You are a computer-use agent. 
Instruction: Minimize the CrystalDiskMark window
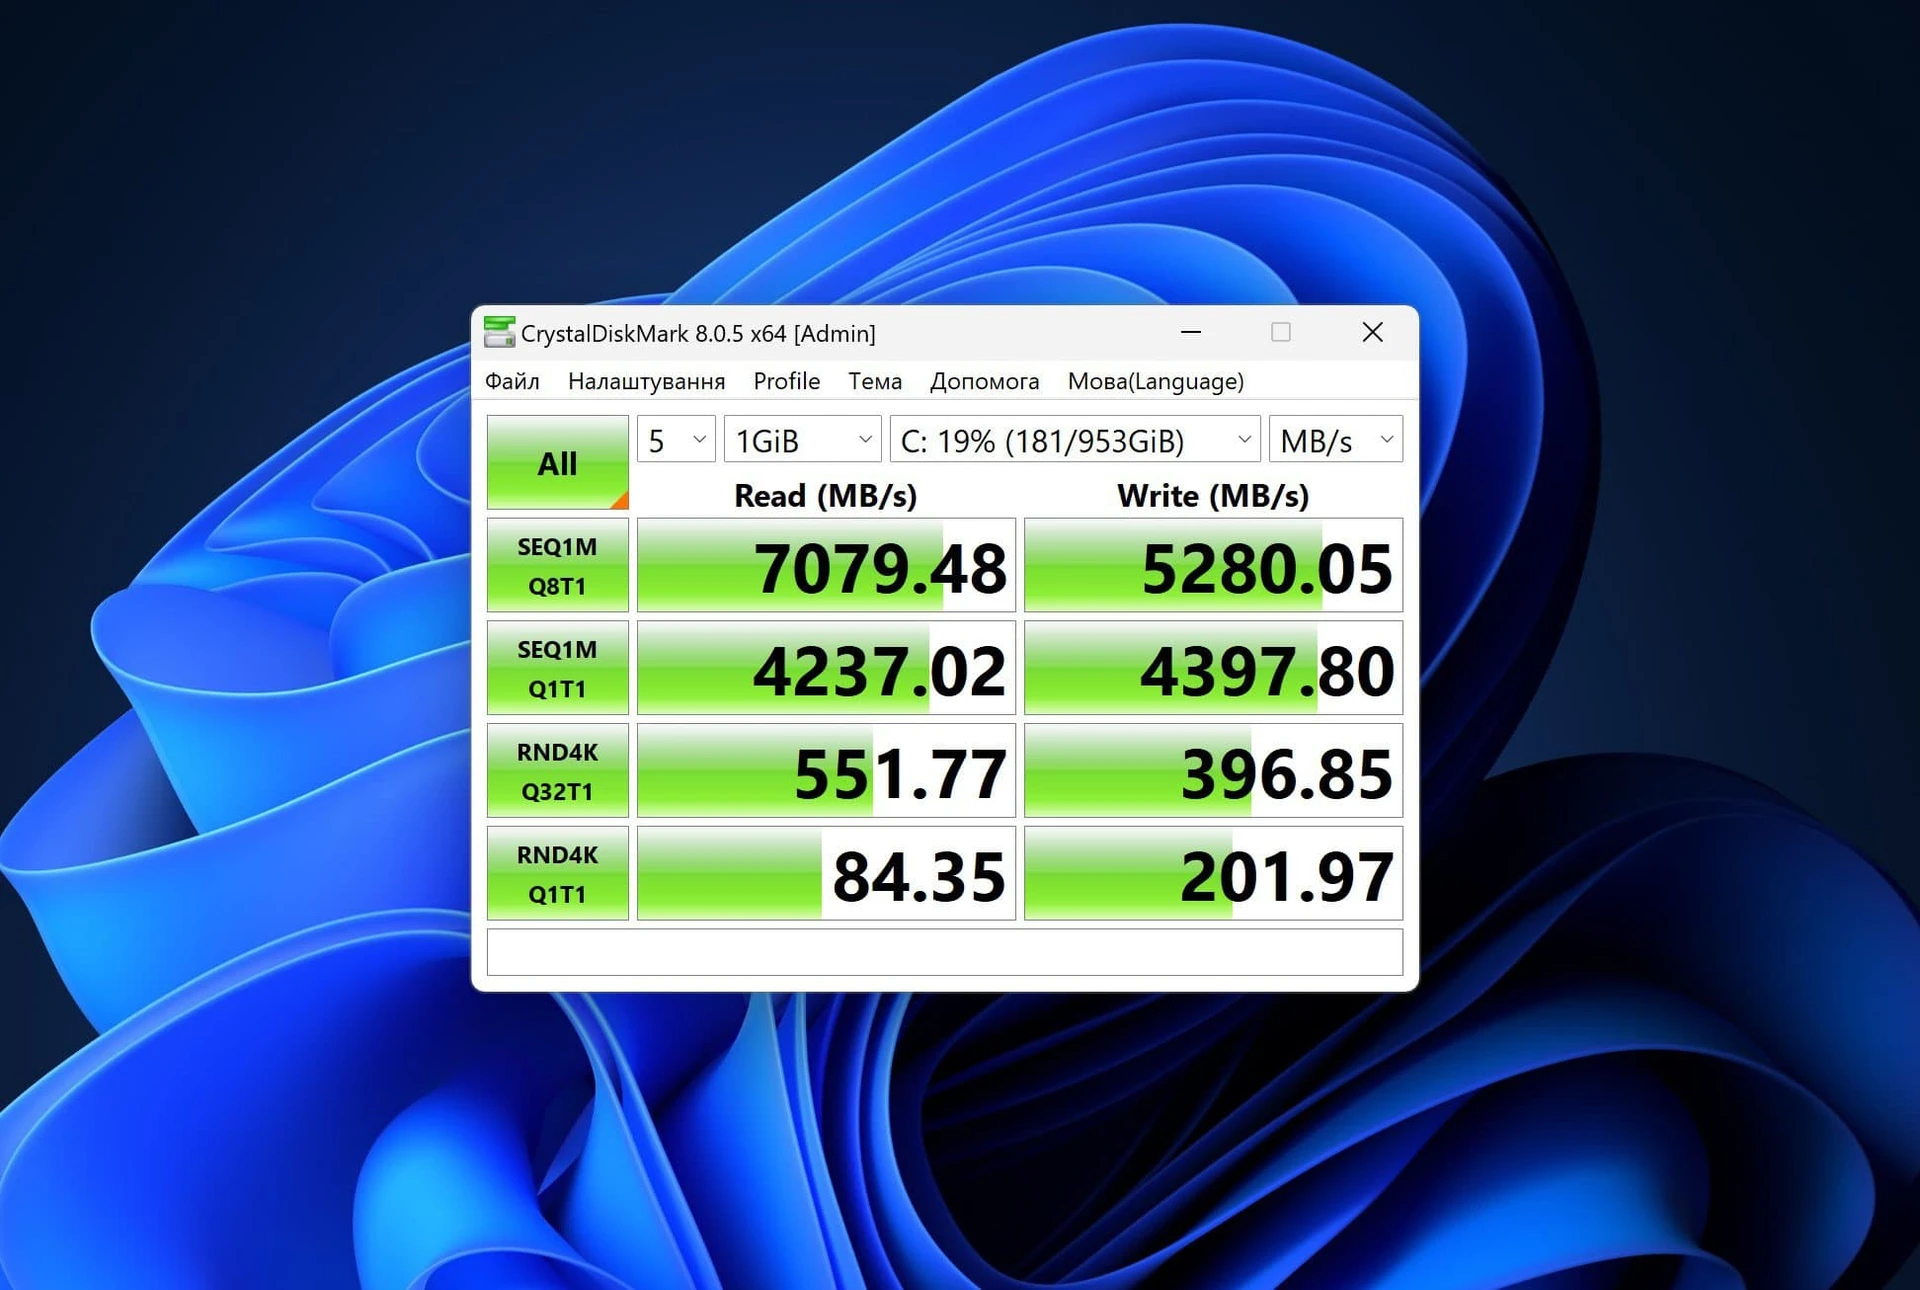click(1190, 332)
